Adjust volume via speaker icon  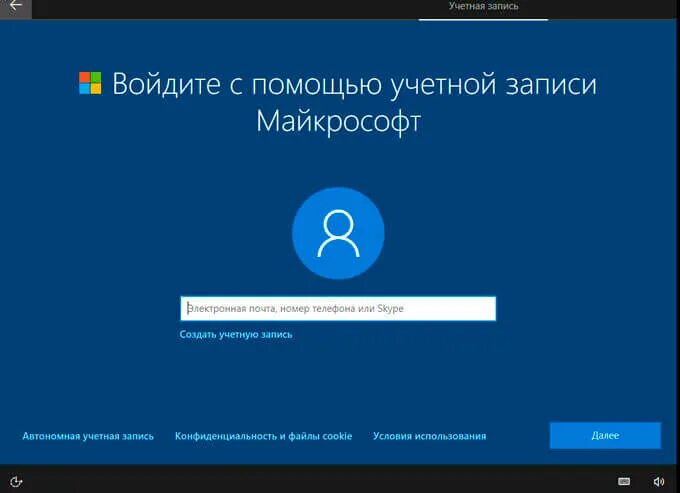click(x=658, y=481)
